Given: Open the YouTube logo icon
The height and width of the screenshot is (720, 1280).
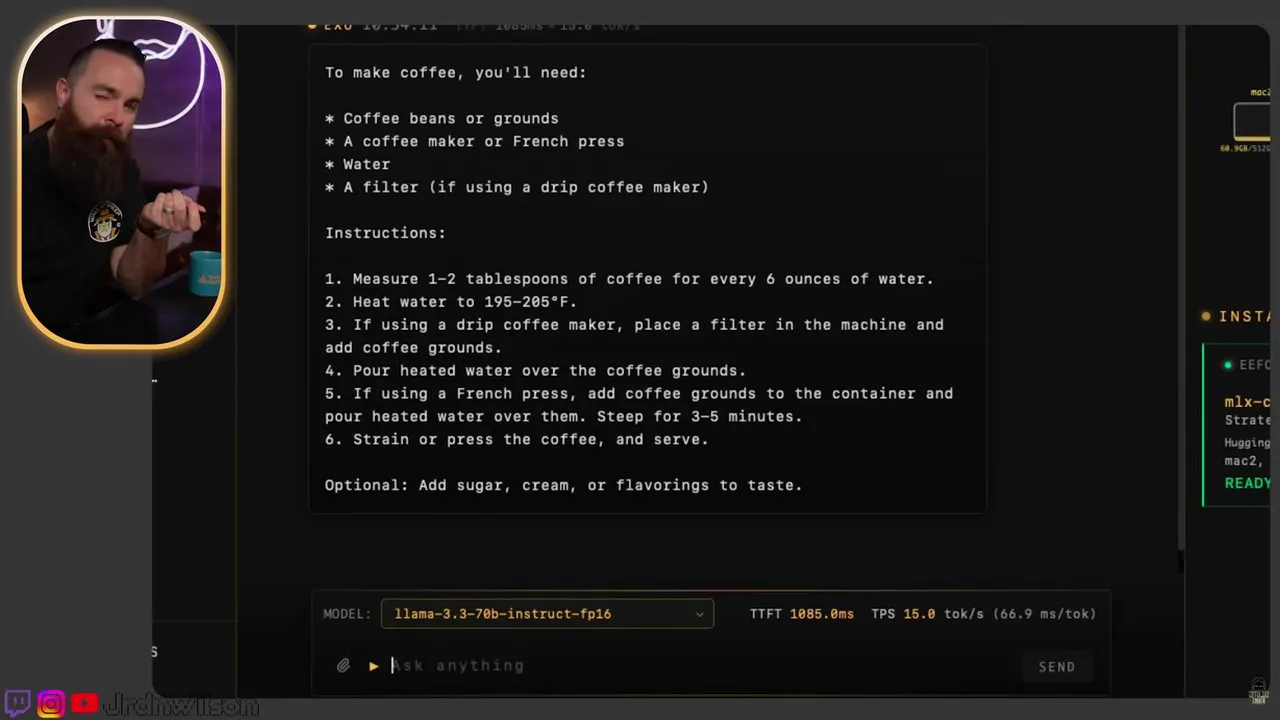Looking at the screenshot, I should 85,704.
